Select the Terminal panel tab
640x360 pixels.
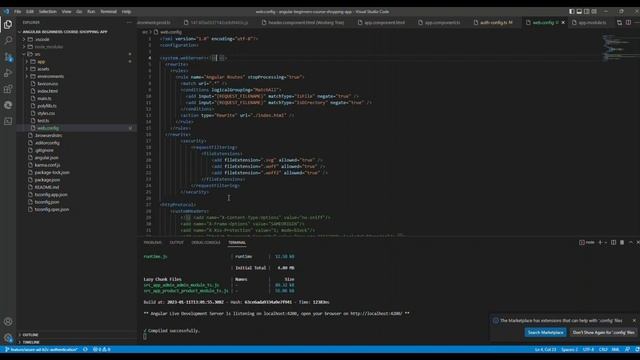[237, 242]
